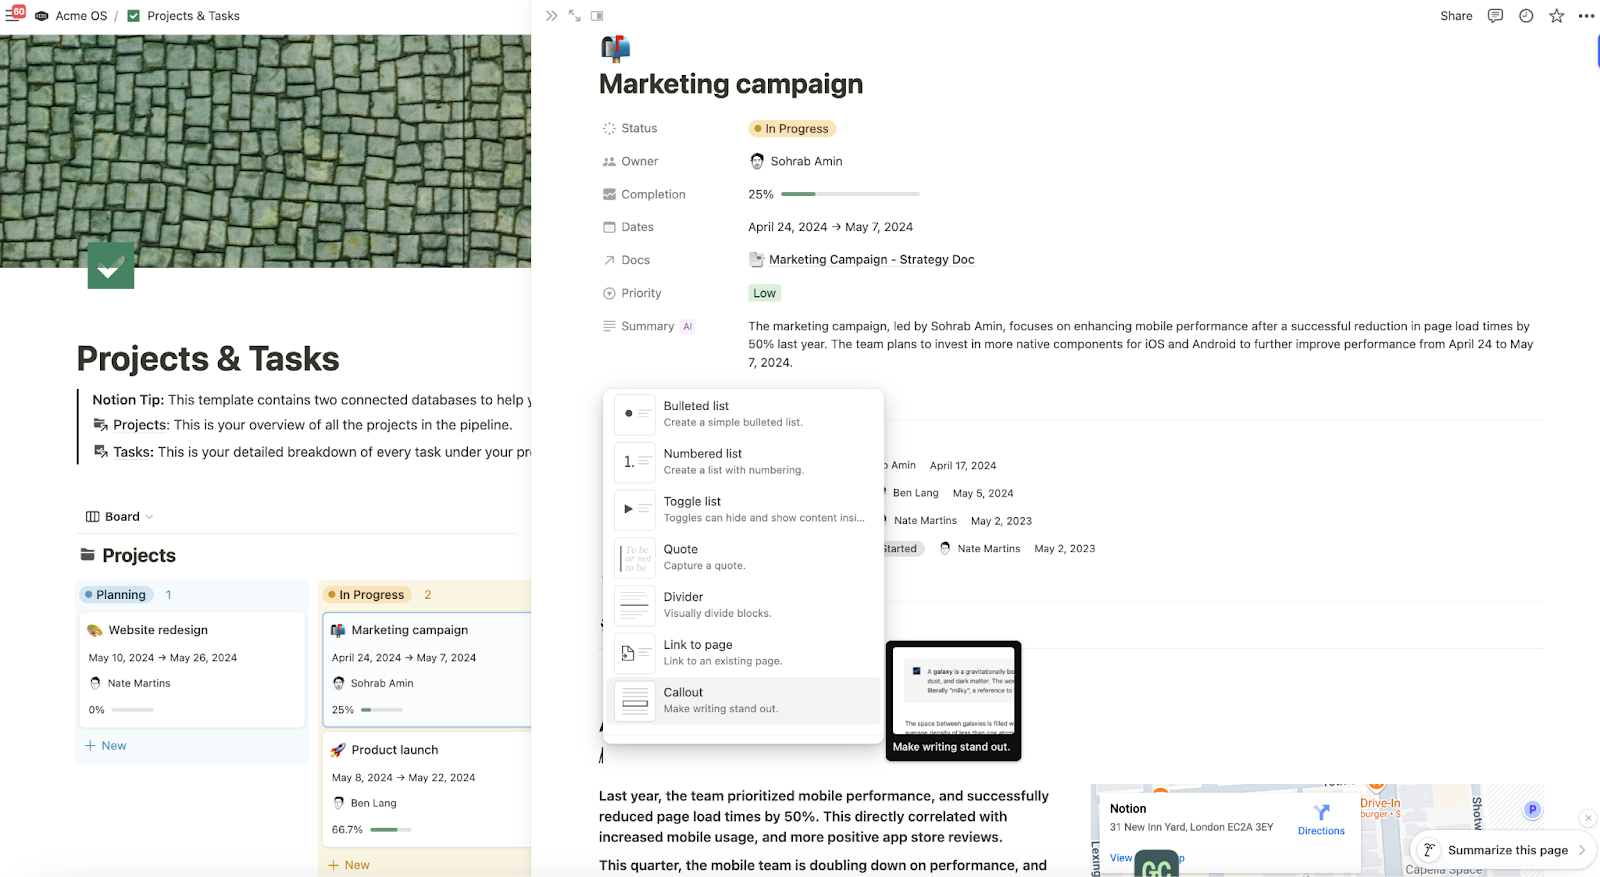Click the Projects section folder icon

coord(88,555)
